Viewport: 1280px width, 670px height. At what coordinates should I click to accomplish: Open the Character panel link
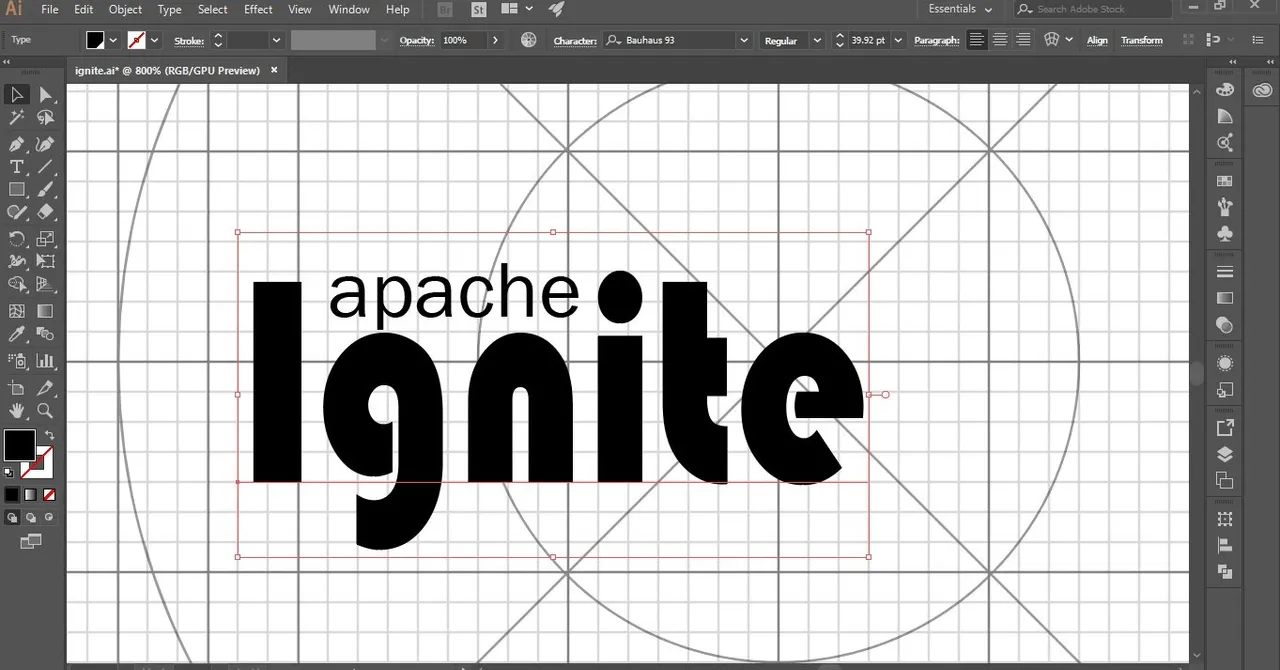pyautogui.click(x=575, y=40)
